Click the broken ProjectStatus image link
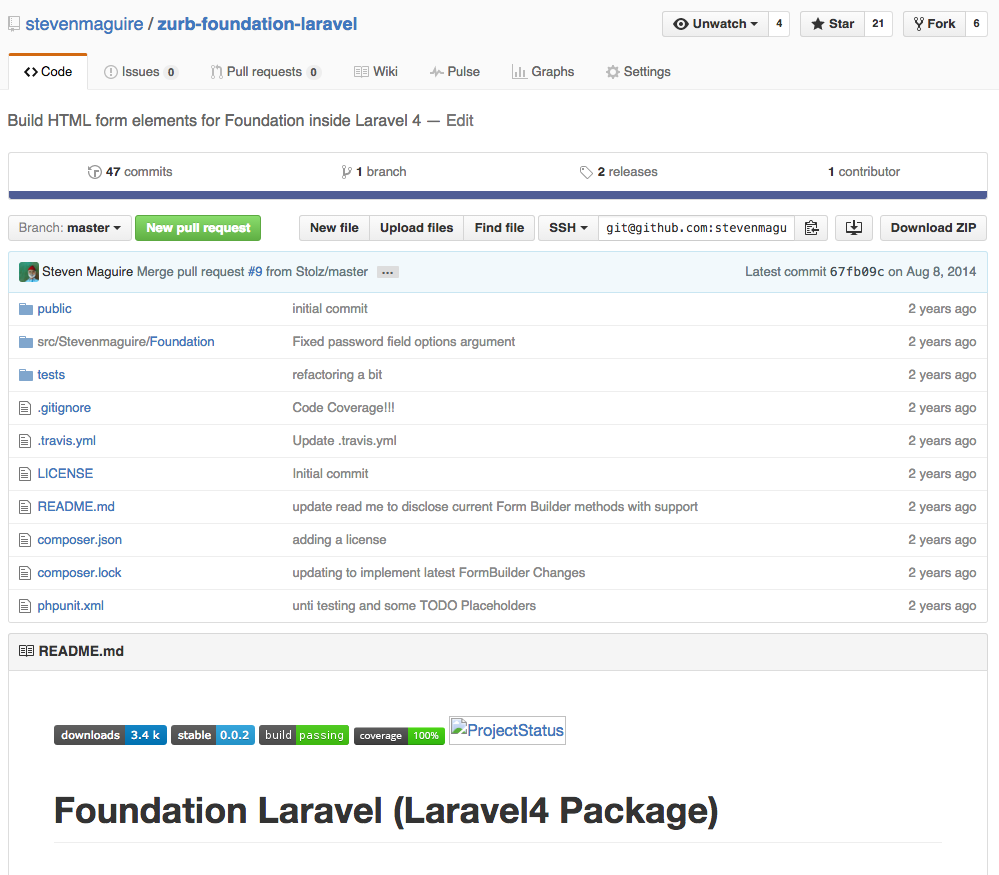This screenshot has height=875, width=999. pyautogui.click(x=507, y=730)
